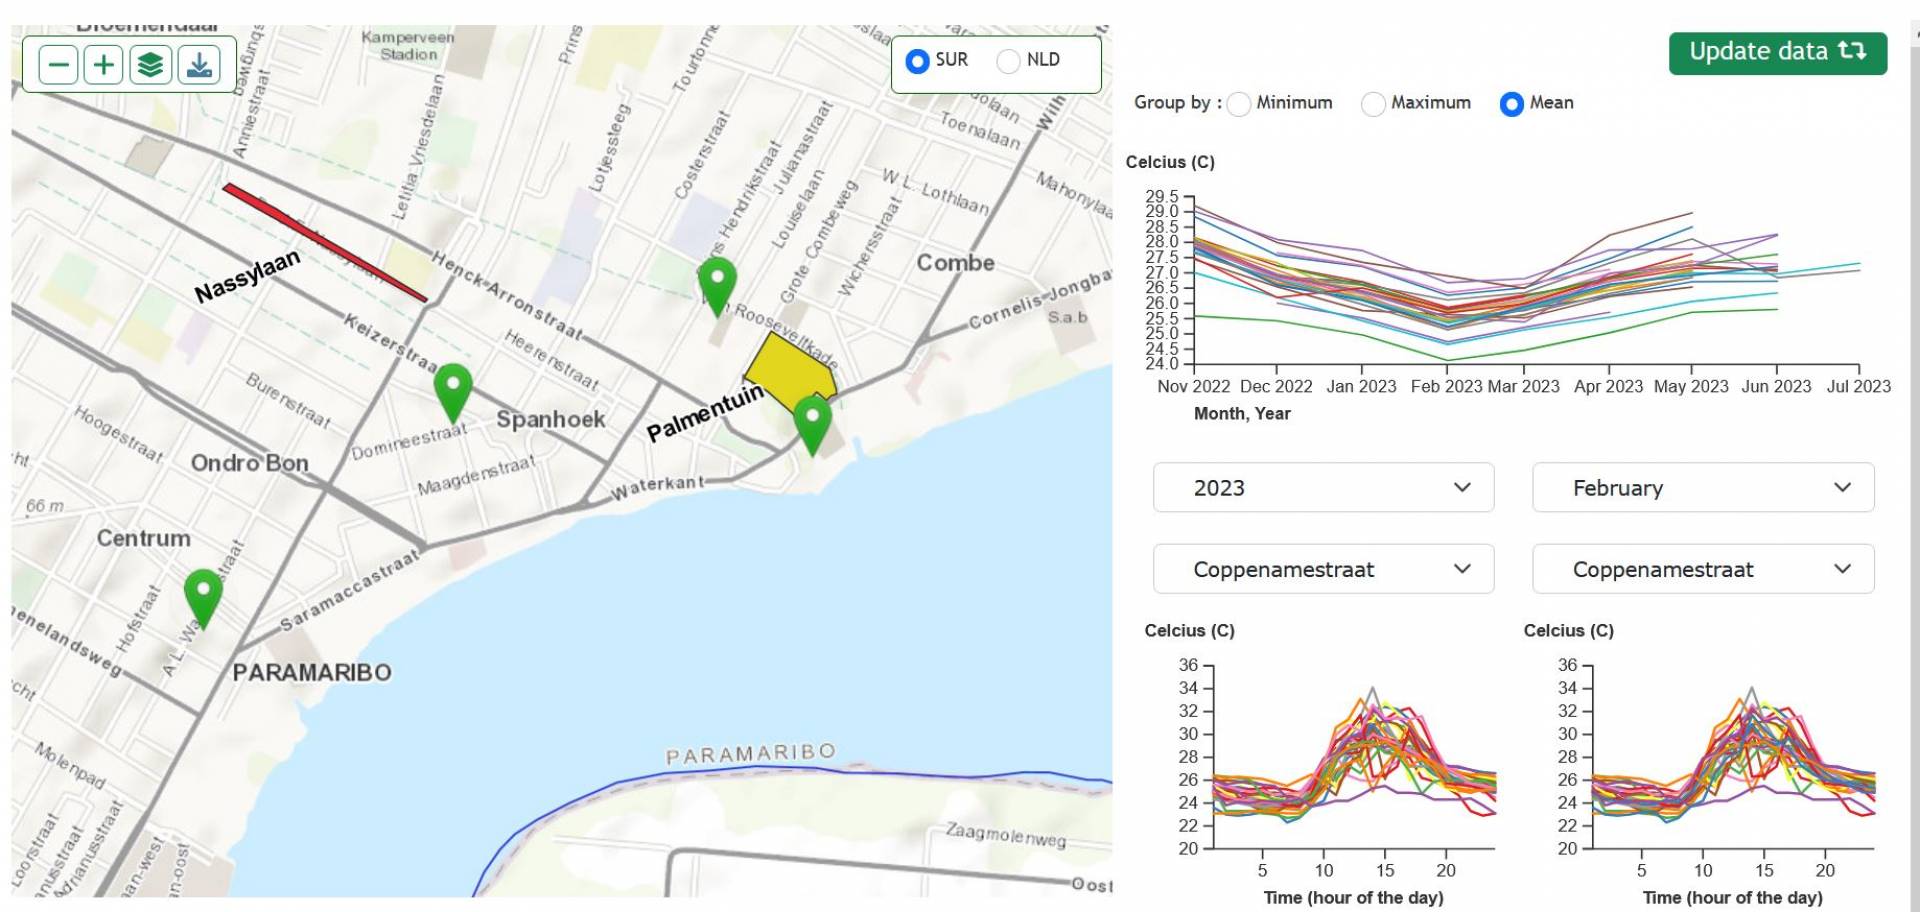
Task: Click the Nassylaan map label
Action: (247, 276)
